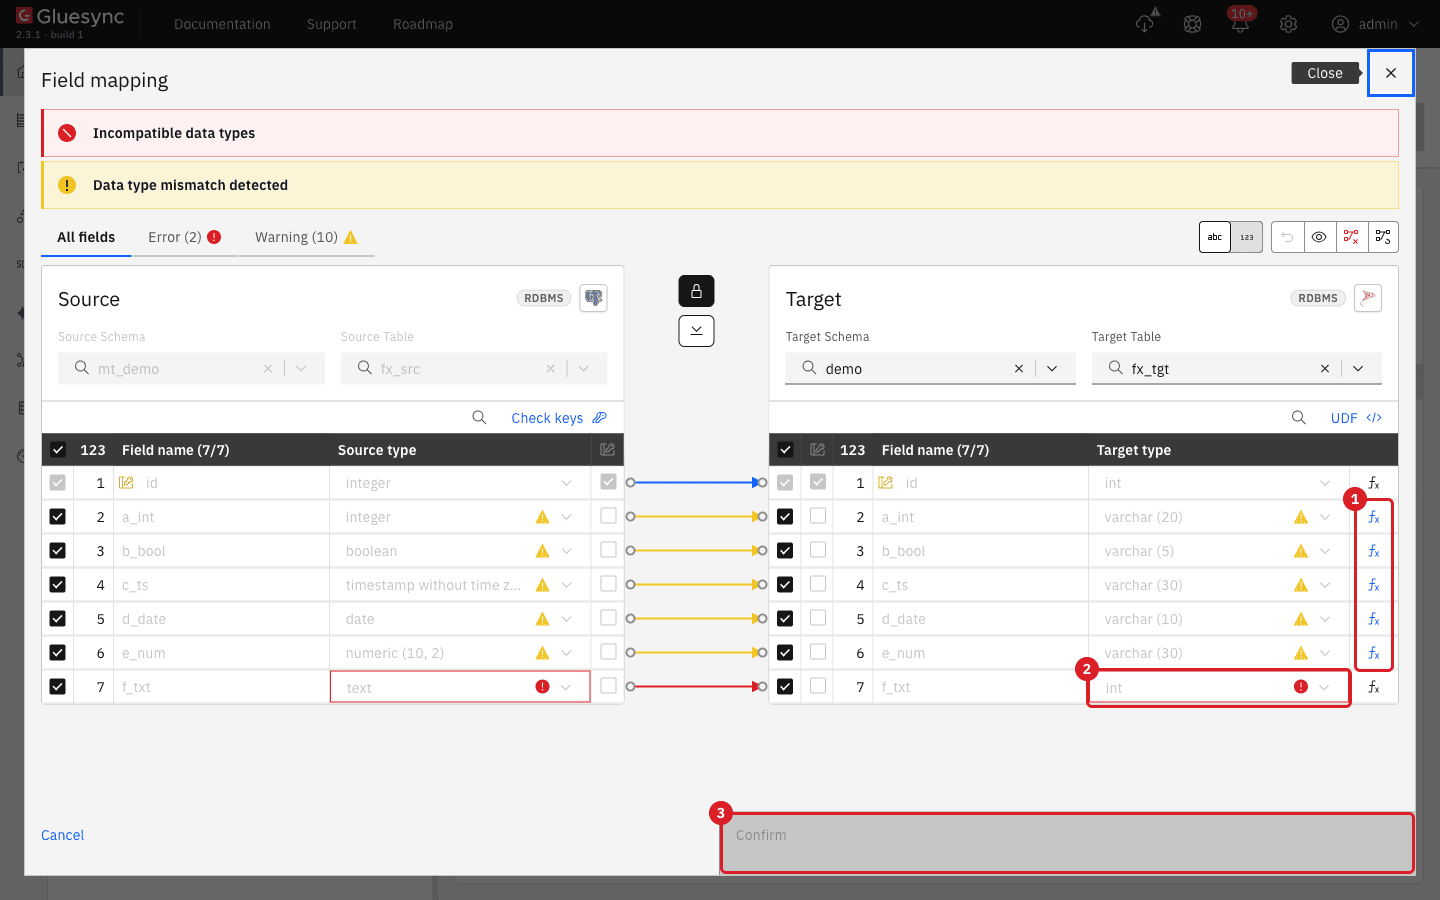1440x900 pixels.
Task: Open the search icon beside UDF
Action: click(x=1299, y=418)
